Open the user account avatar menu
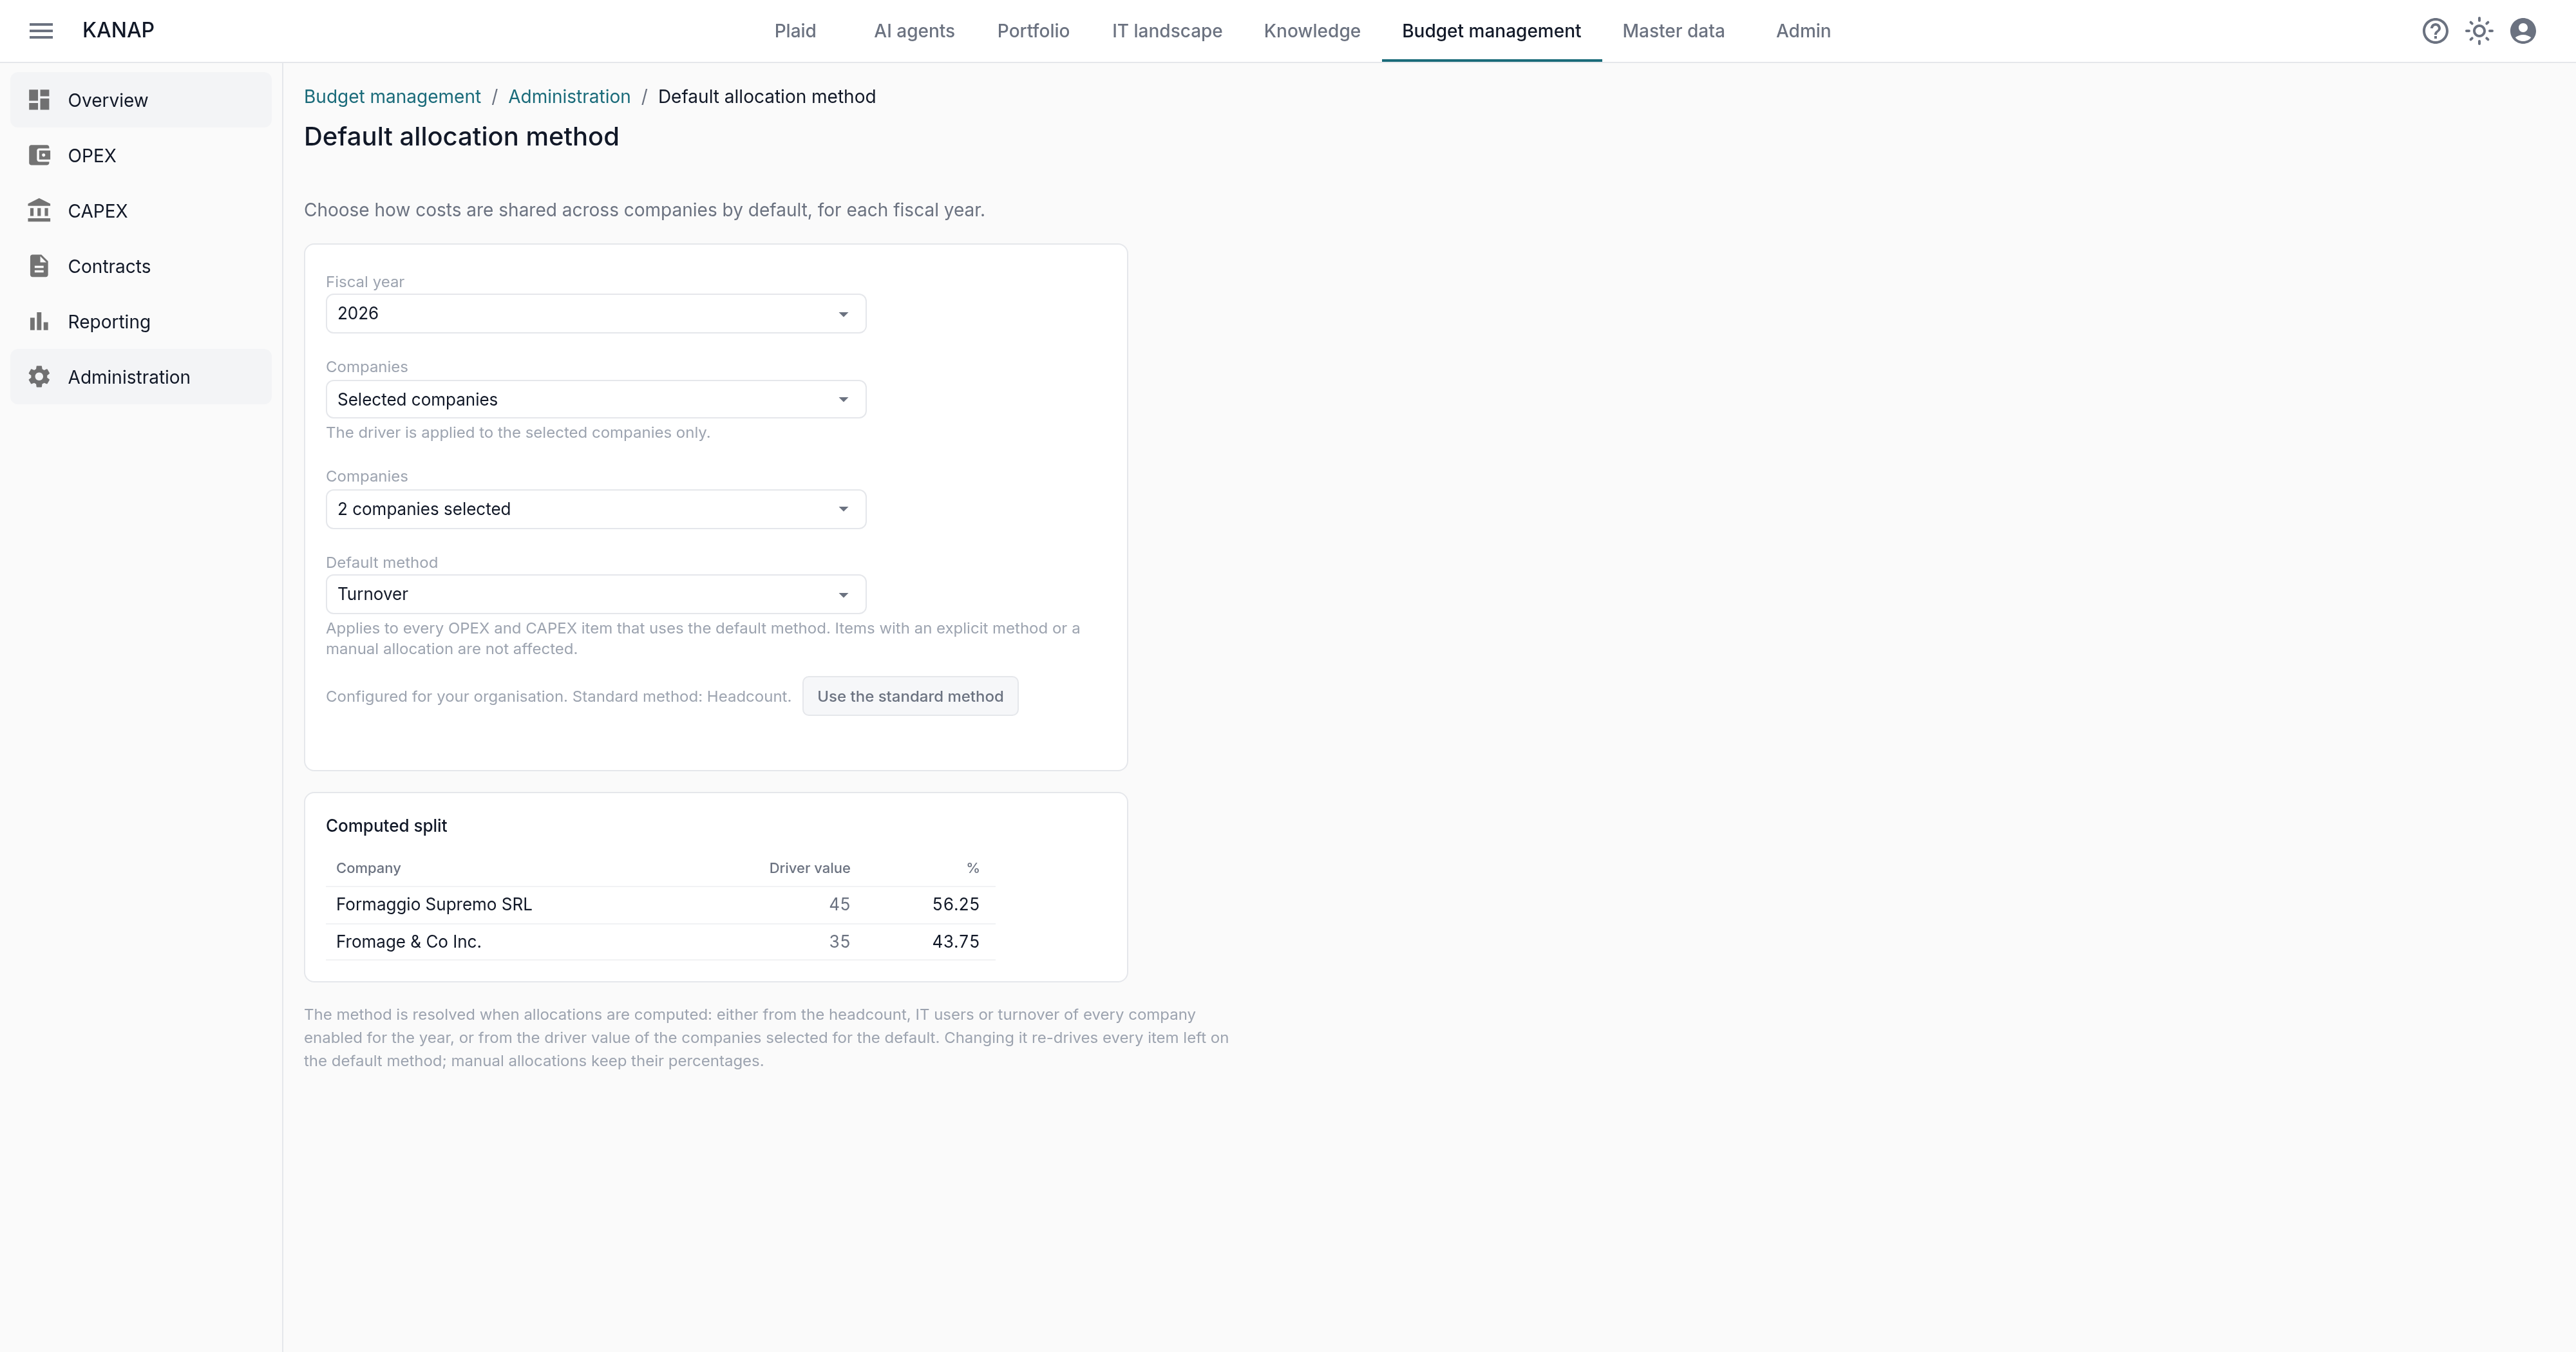This screenshot has width=2576, height=1352. pyautogui.click(x=2523, y=31)
